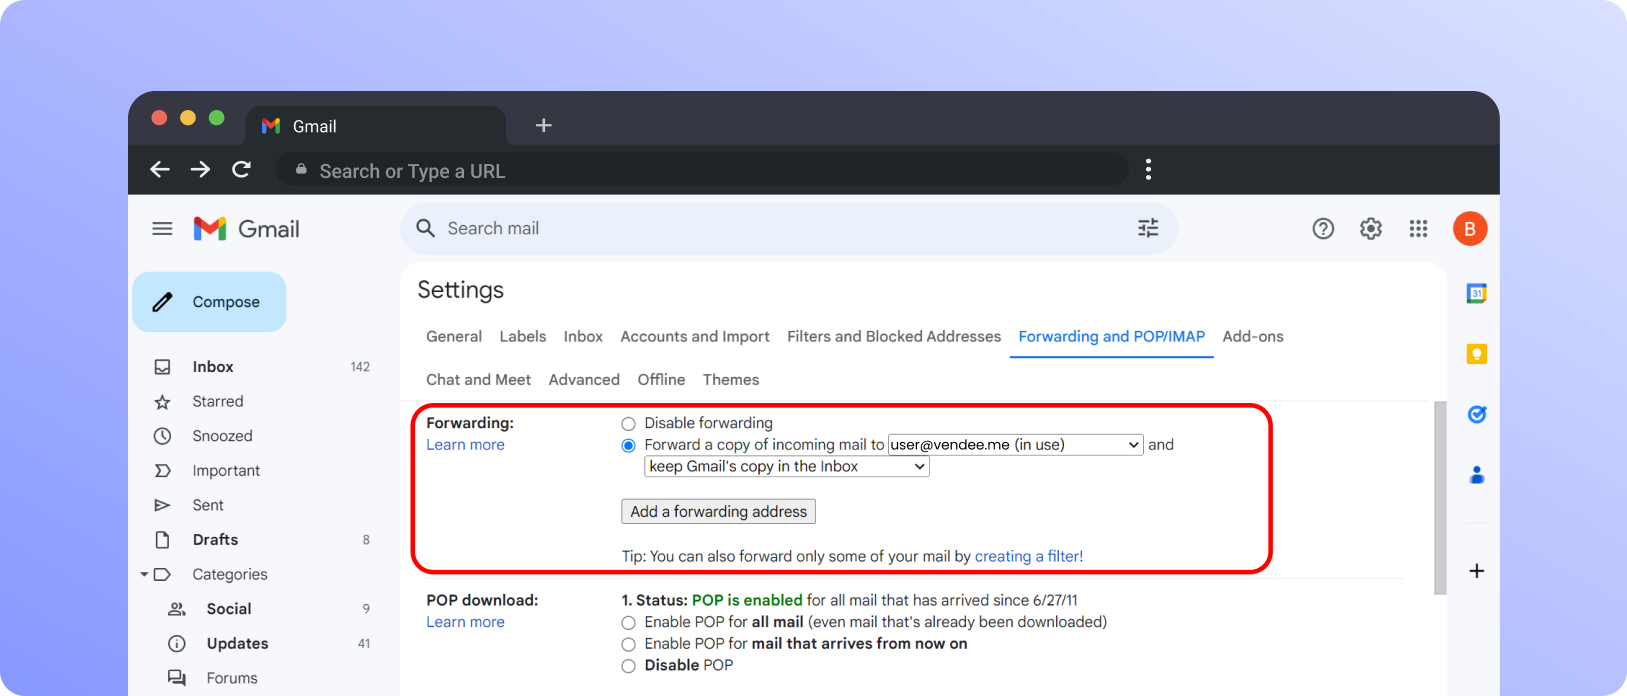Screen dimensions: 1627x696
Task: Open Chat and Meet tab
Action: pyautogui.click(x=479, y=380)
